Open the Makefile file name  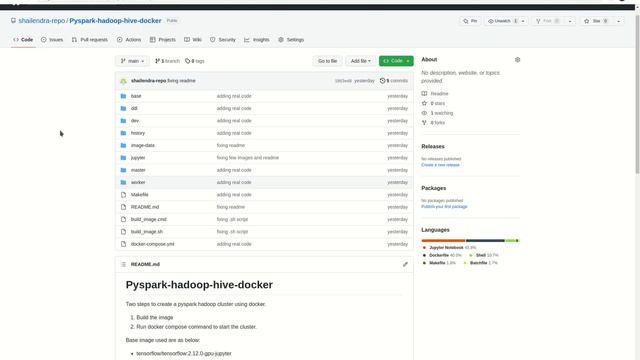point(139,195)
